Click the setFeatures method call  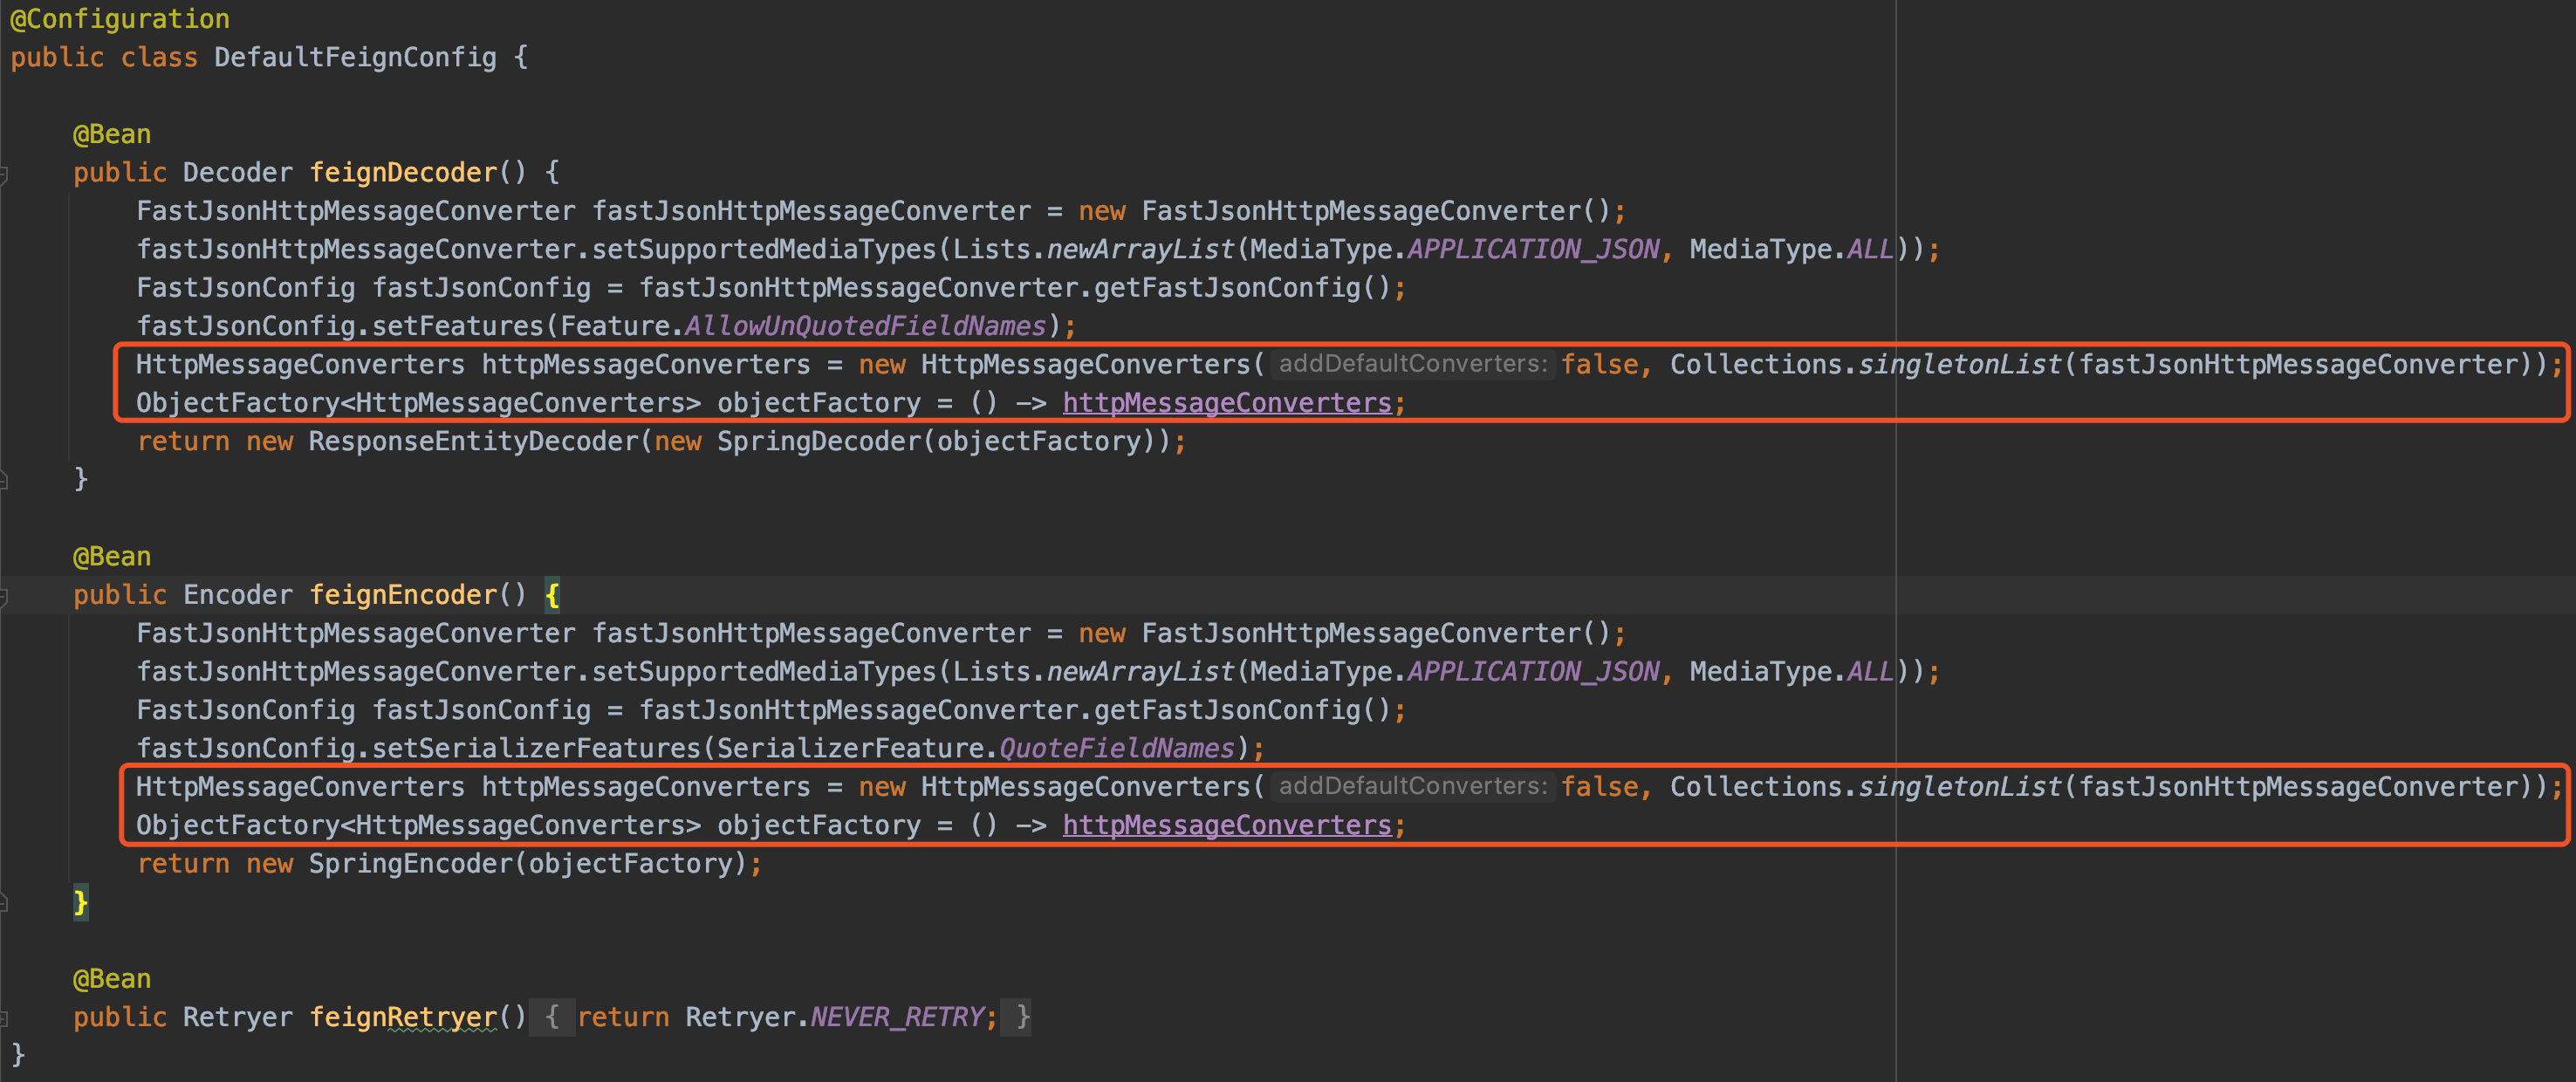457,326
